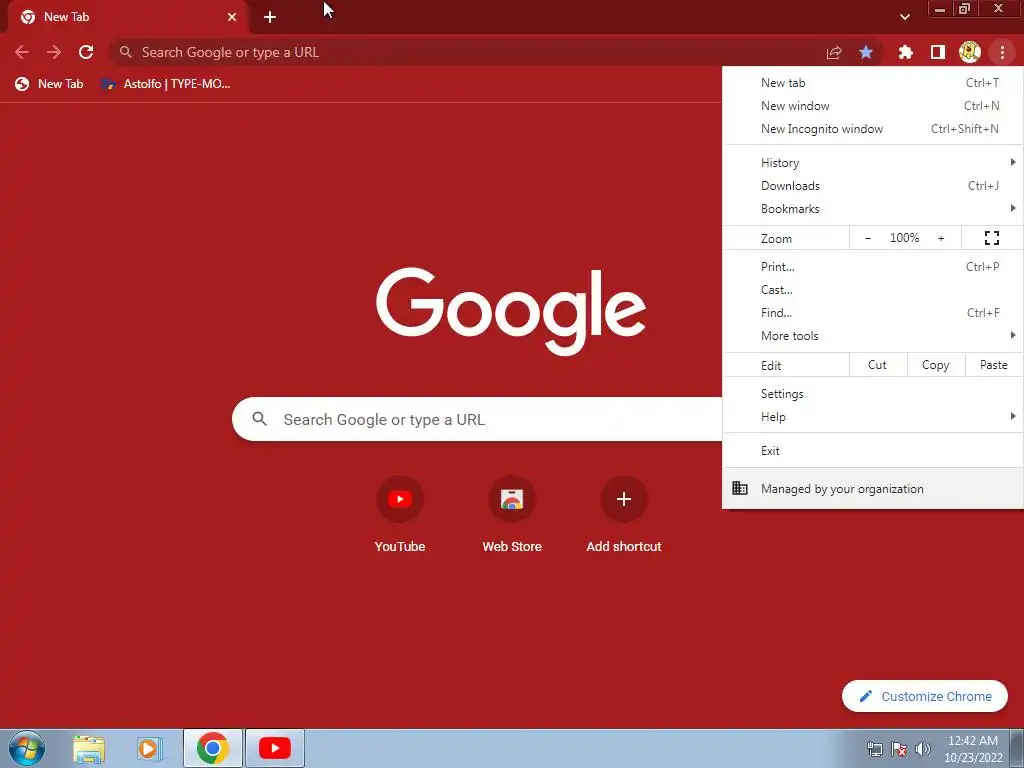Open the profile avatar icon

click(x=970, y=52)
